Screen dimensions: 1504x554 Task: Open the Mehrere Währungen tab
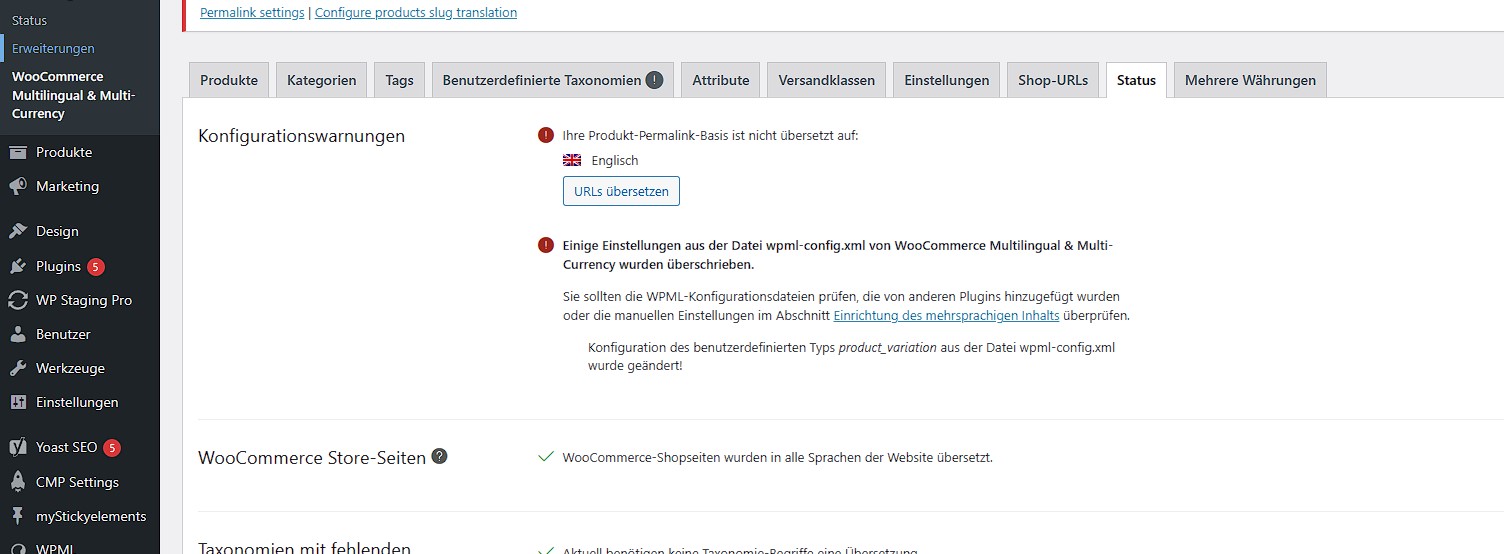pyautogui.click(x=1250, y=80)
